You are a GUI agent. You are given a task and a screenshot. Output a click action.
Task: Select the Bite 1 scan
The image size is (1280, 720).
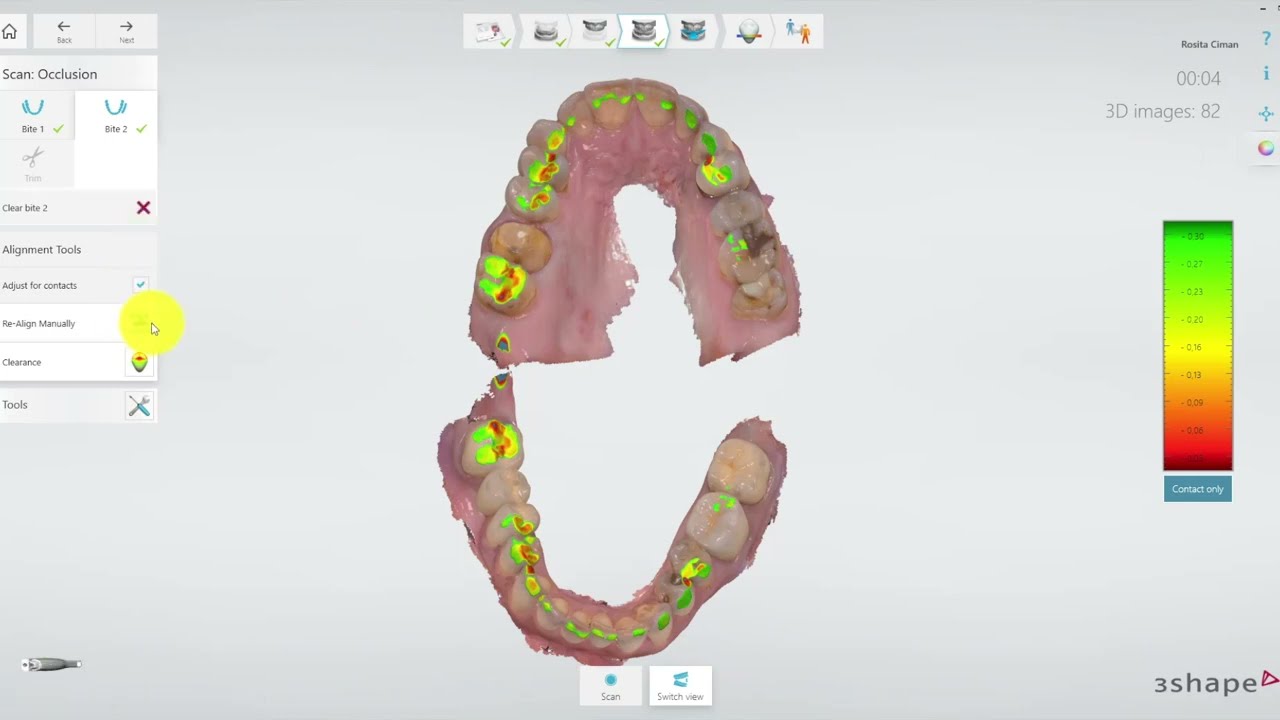[38, 116]
